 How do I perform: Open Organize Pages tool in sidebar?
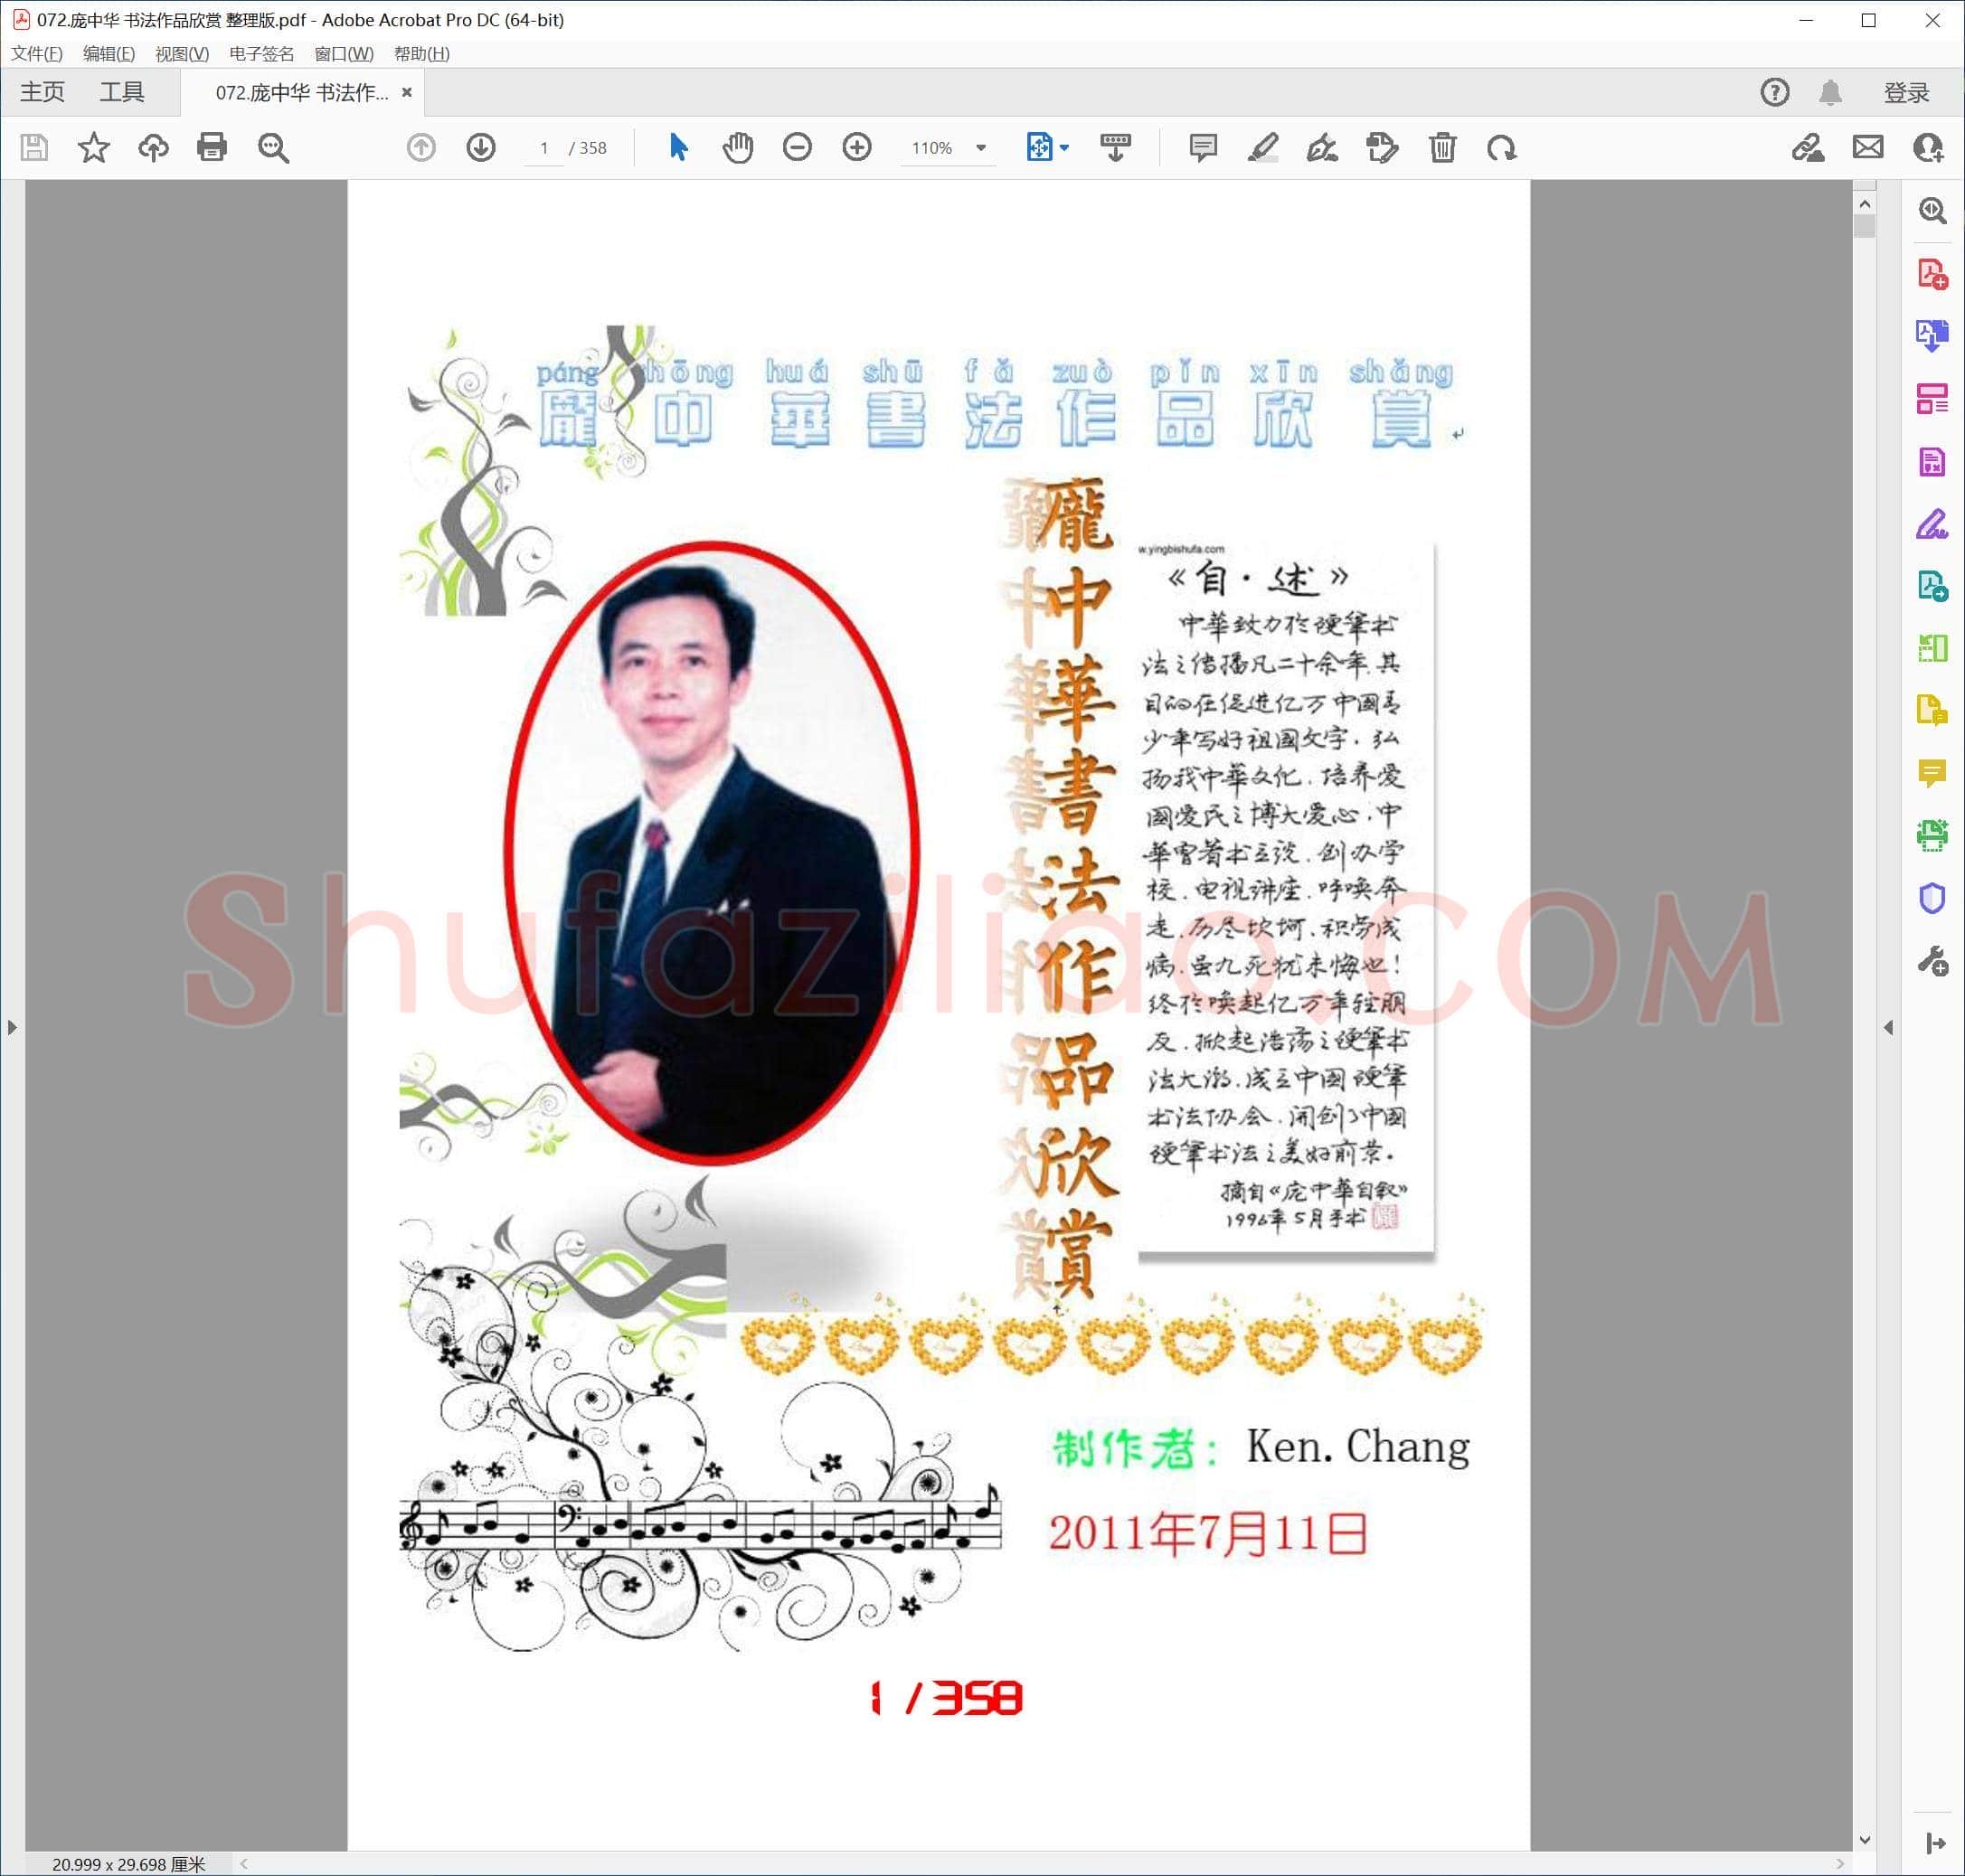tap(1932, 399)
